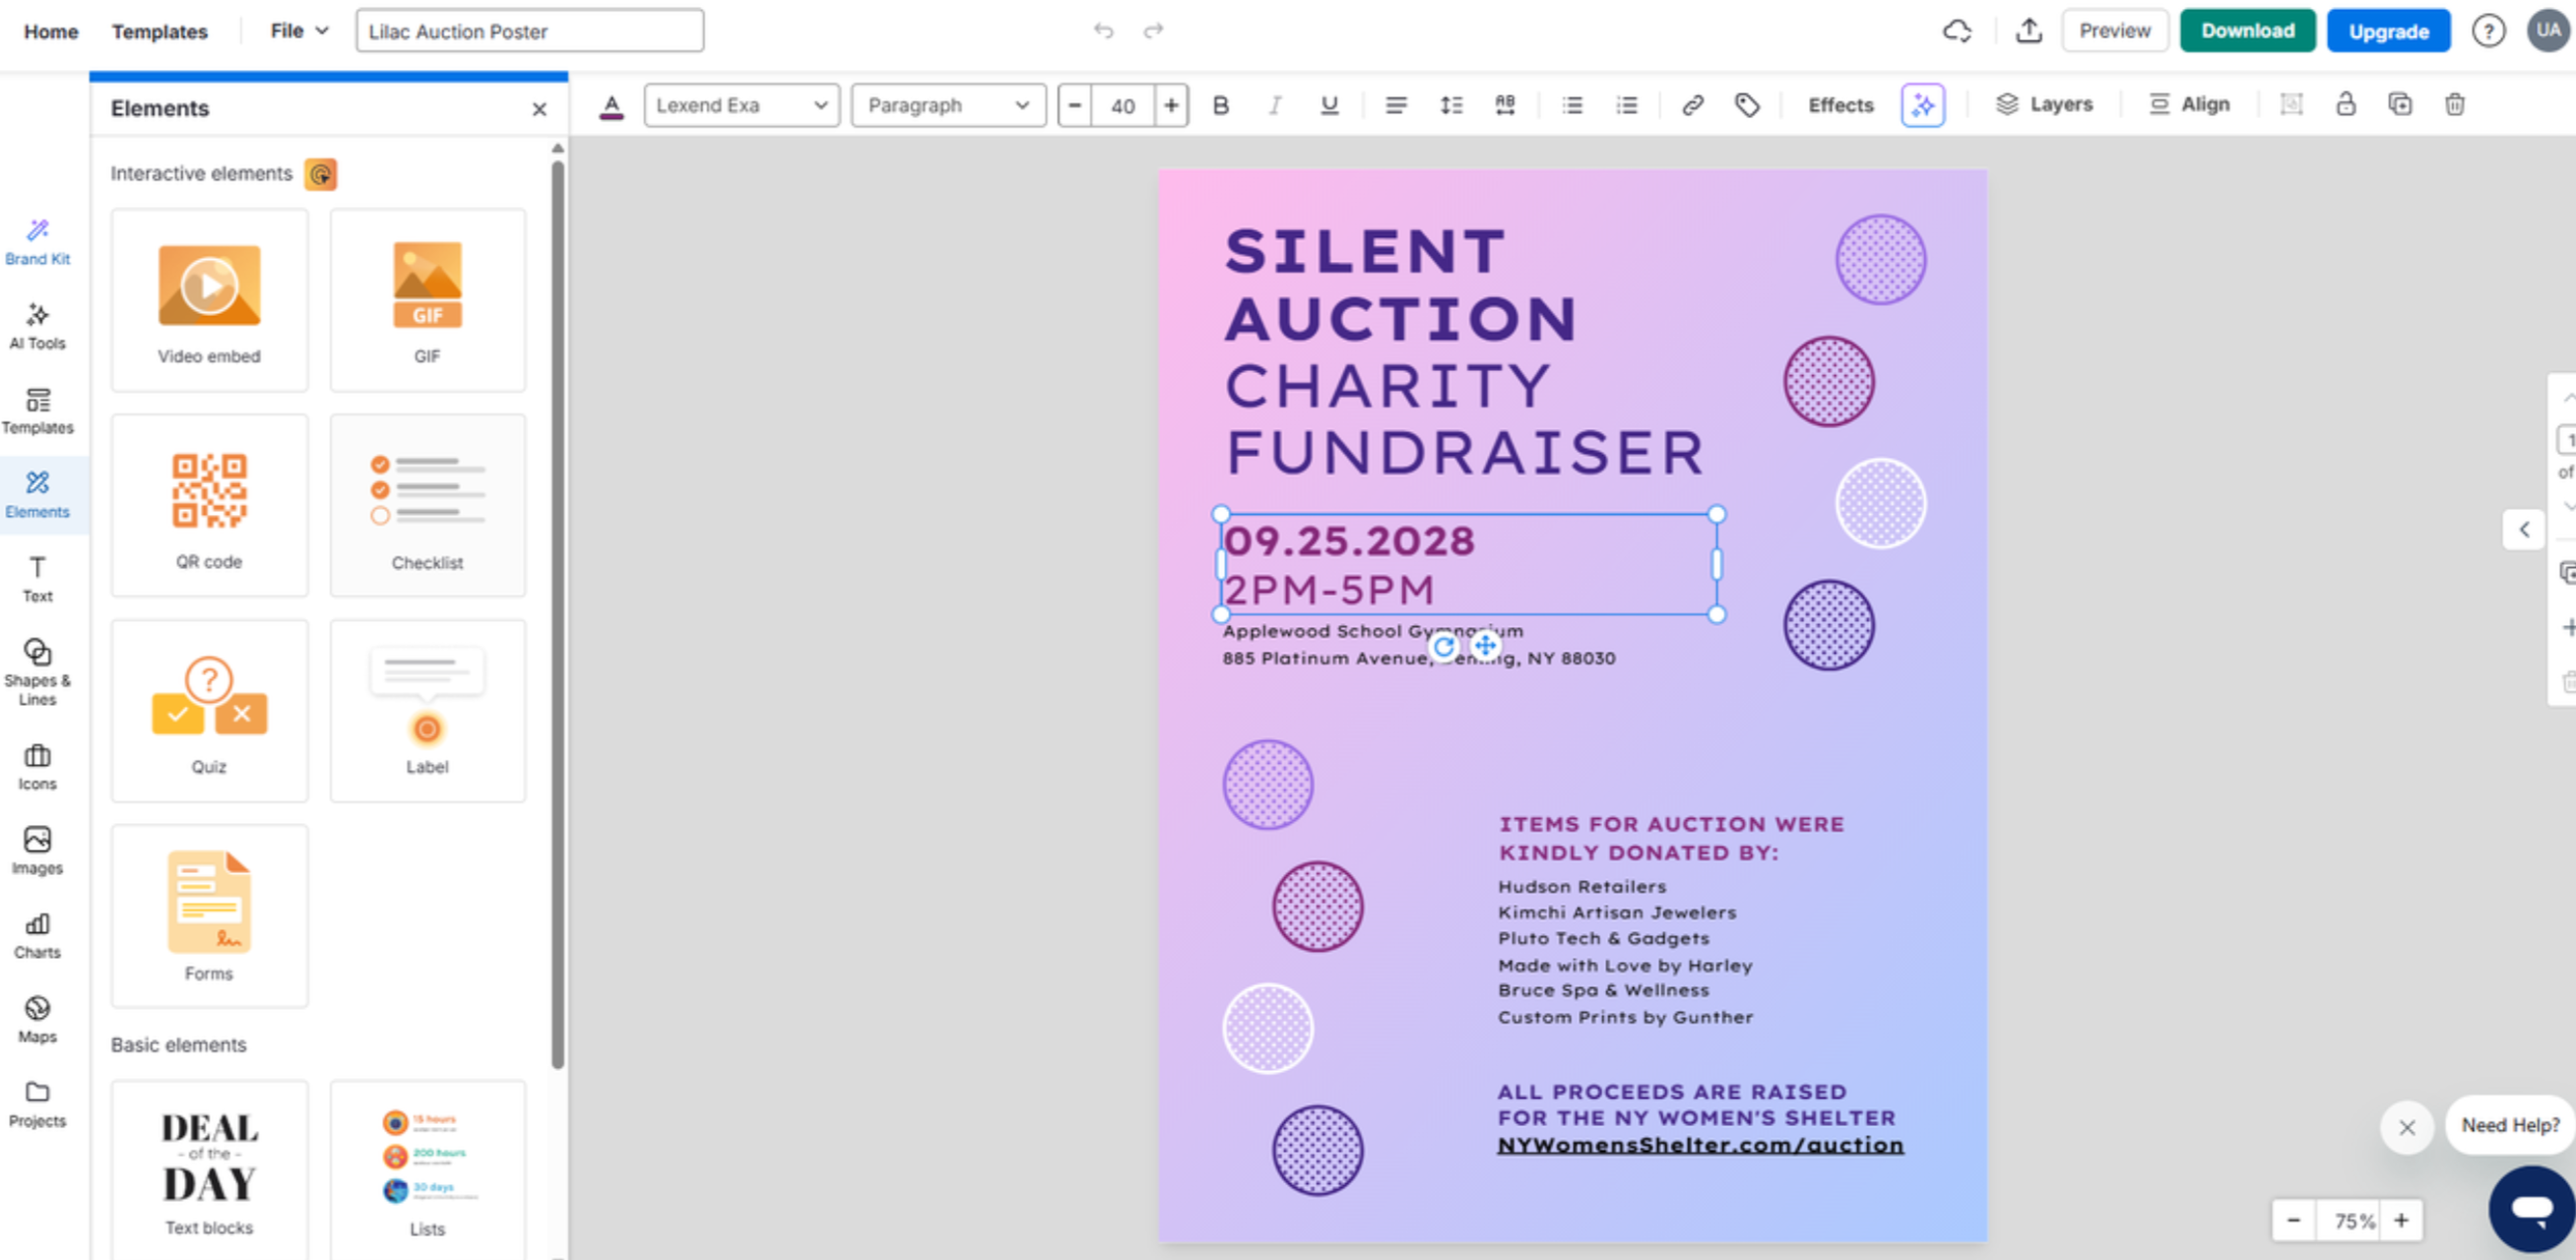This screenshot has width=2576, height=1260.
Task: Click the tag icon in toolbar
Action: (x=1746, y=105)
